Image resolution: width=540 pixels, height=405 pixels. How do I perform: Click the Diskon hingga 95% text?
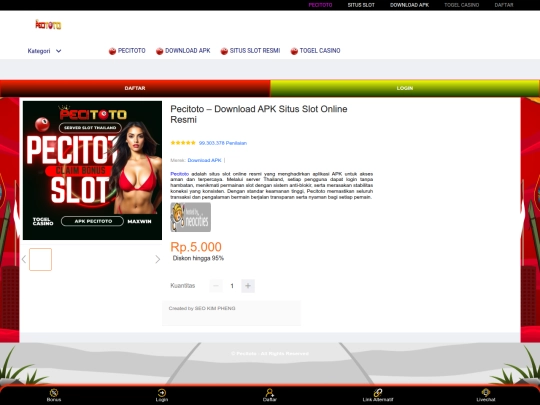(198, 258)
